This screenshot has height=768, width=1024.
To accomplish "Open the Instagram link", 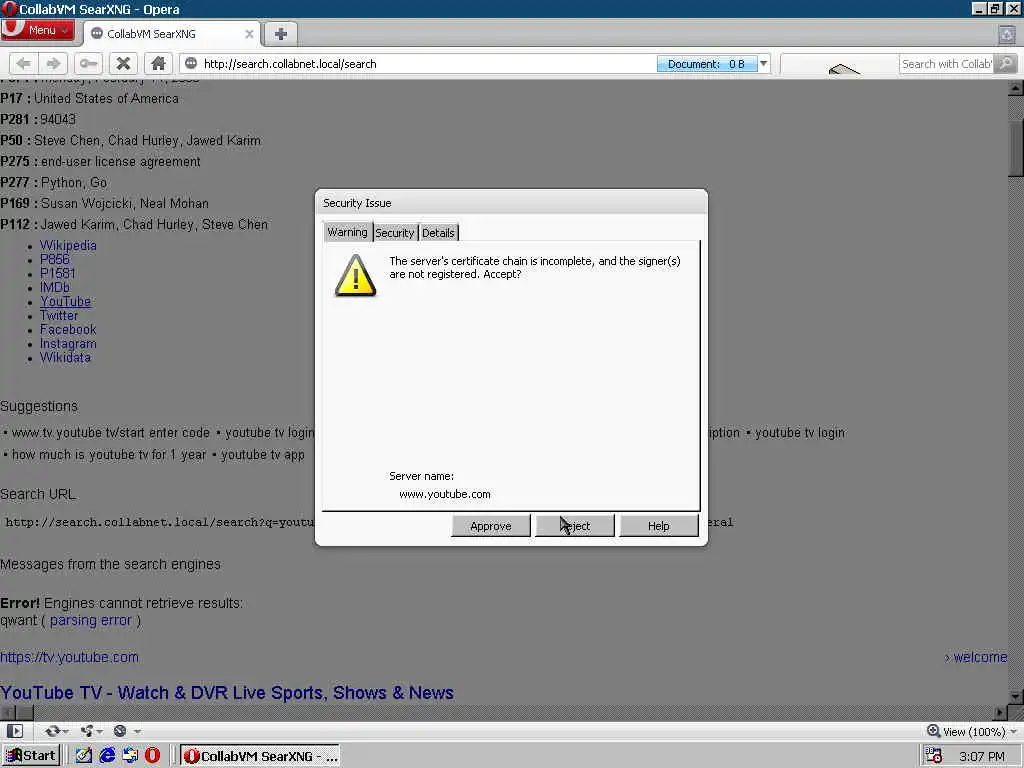I will click(x=68, y=344).
